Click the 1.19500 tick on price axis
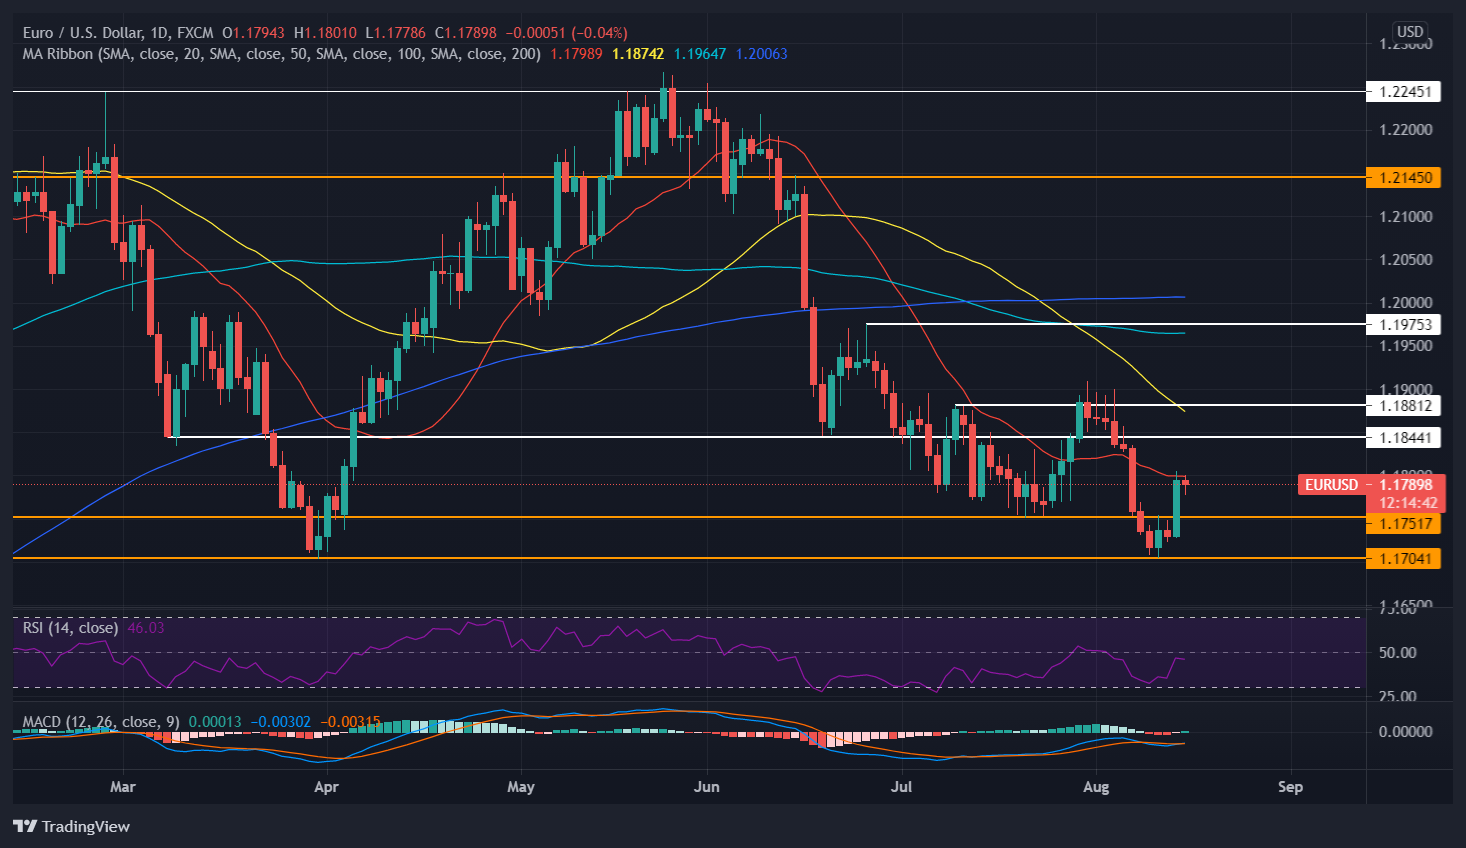 1405,346
